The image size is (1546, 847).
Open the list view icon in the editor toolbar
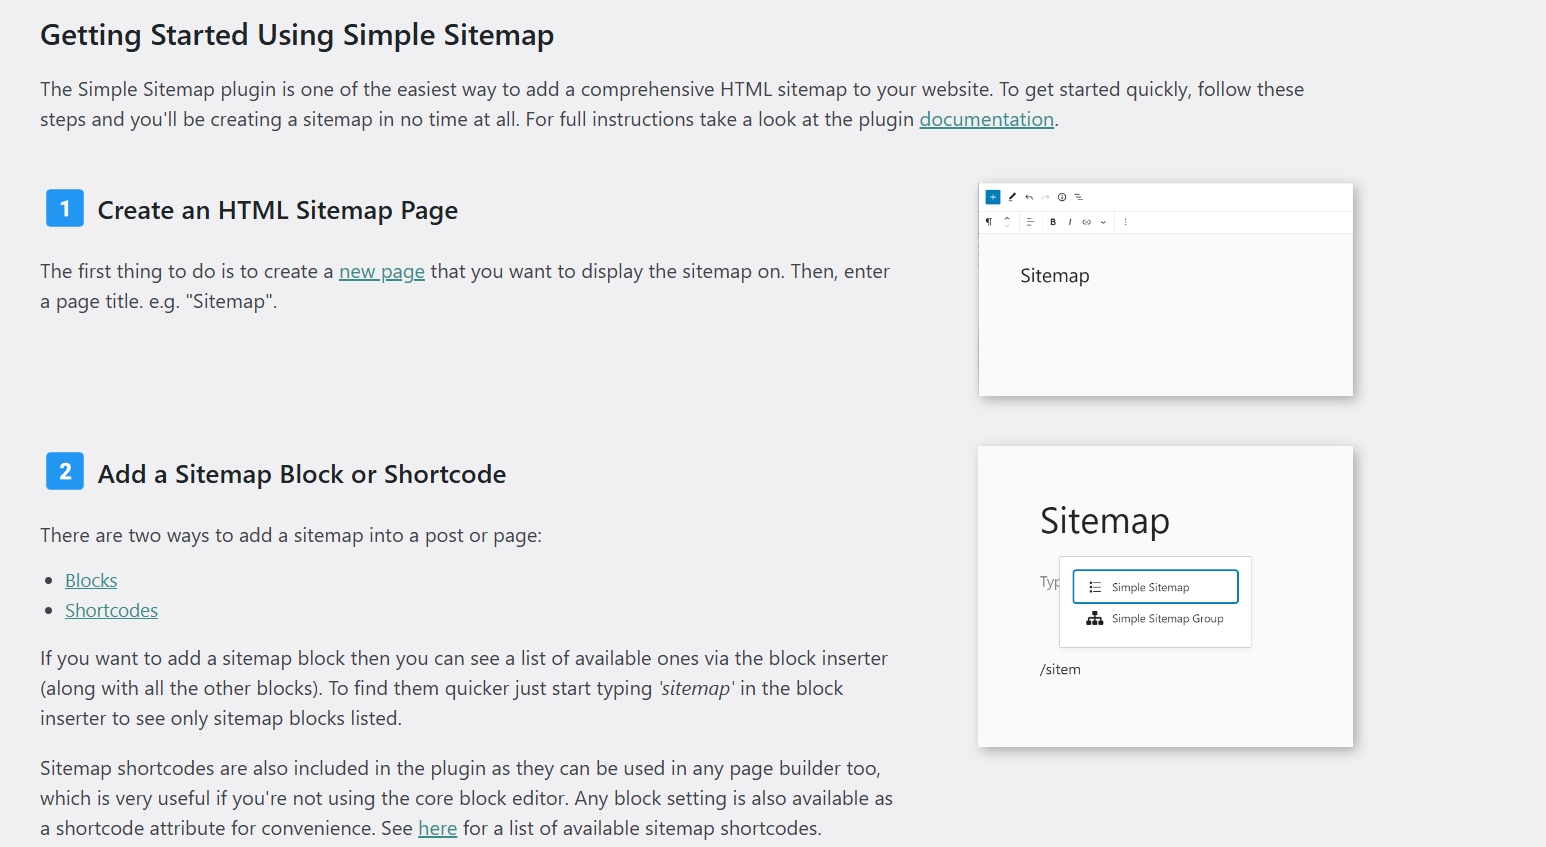click(x=1079, y=197)
